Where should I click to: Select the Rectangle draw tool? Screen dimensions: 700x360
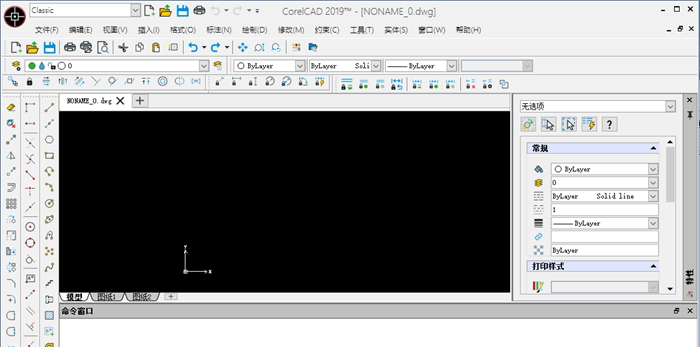49,155
